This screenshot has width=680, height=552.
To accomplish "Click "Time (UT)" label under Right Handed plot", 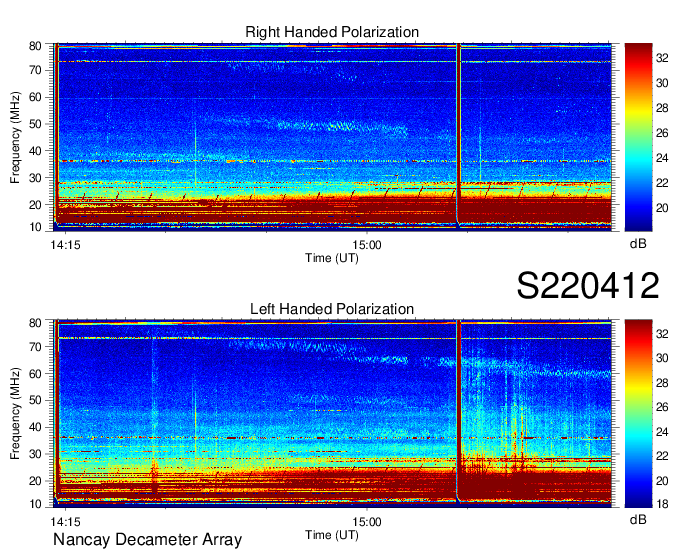I will [x=332, y=258].
